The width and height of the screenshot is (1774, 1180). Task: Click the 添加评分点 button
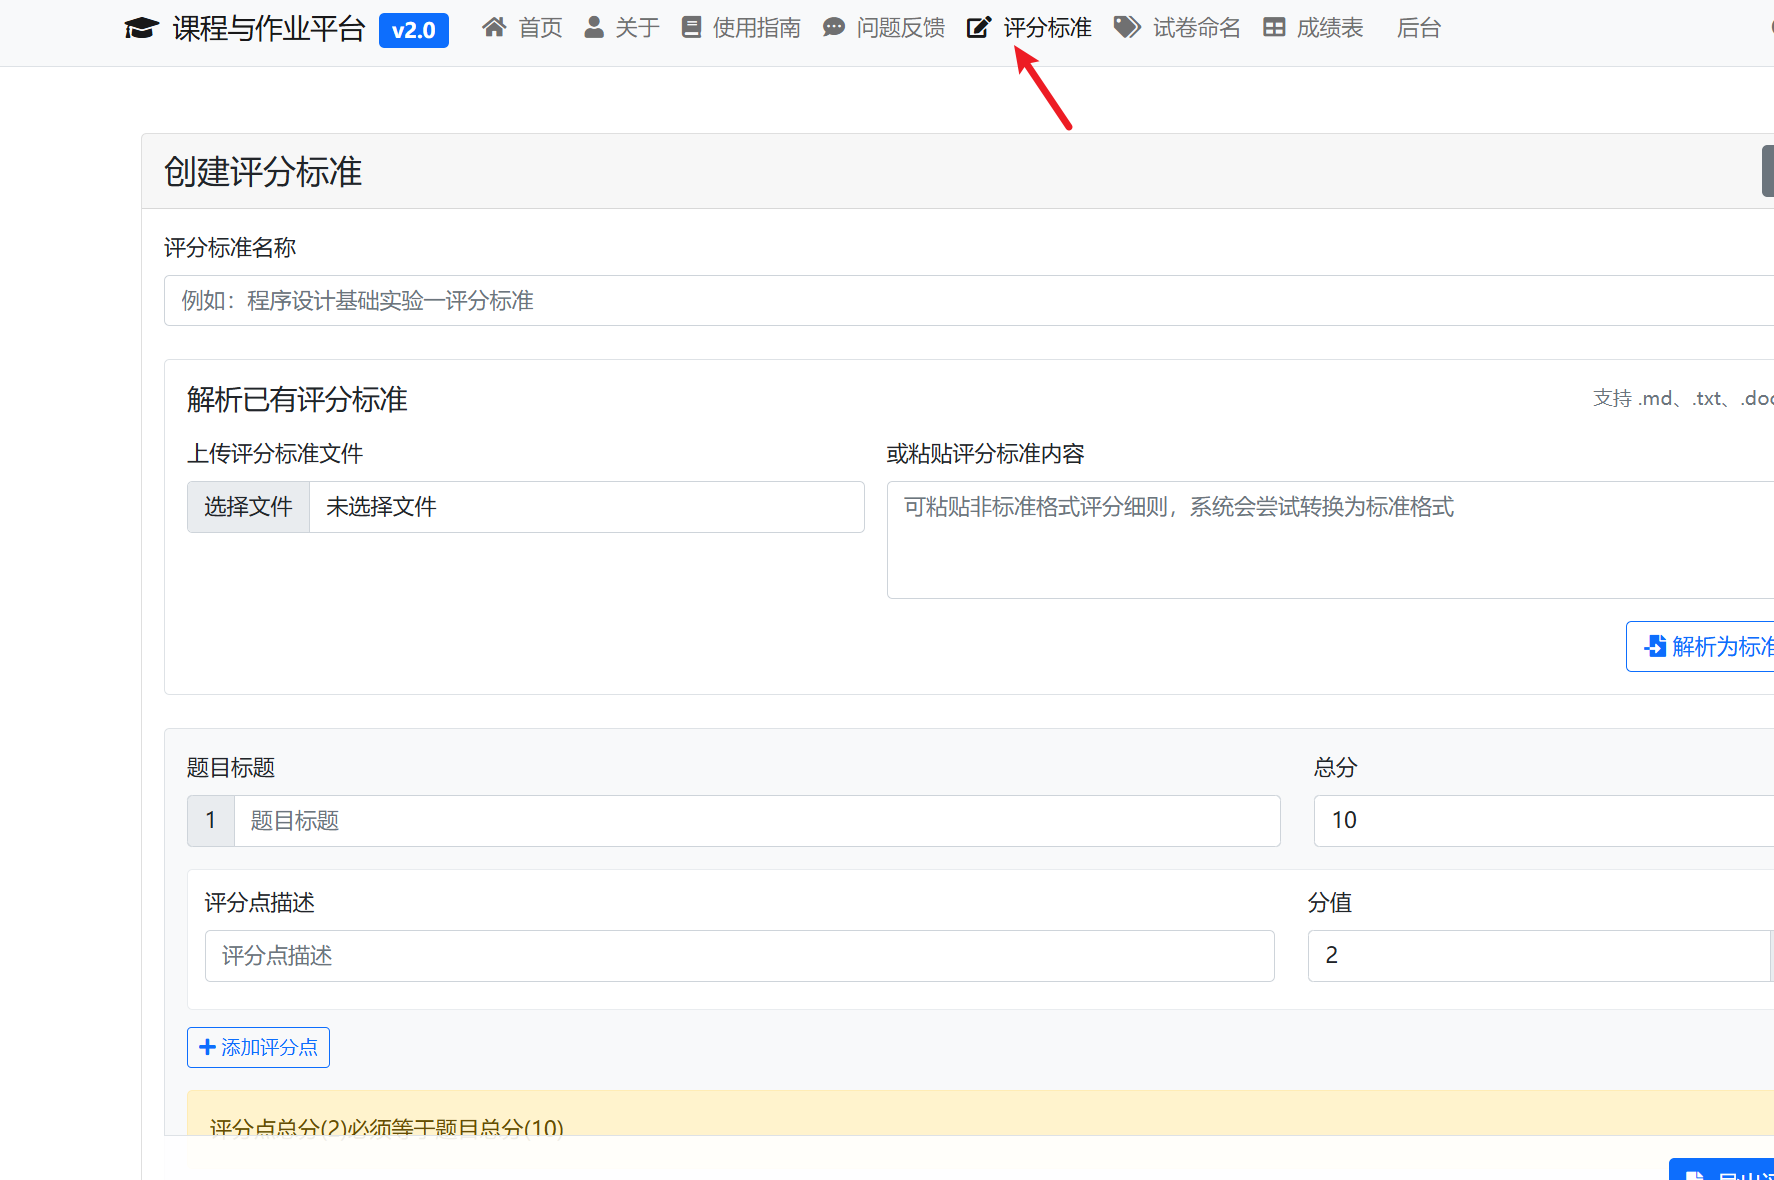tap(258, 1047)
